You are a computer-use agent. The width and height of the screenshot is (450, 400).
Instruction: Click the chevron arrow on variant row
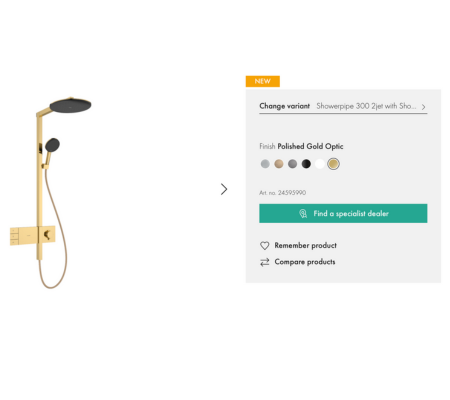tap(423, 107)
